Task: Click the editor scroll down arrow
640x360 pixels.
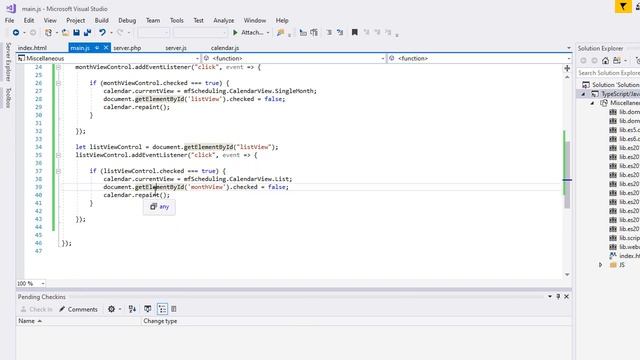Action: click(x=567, y=275)
